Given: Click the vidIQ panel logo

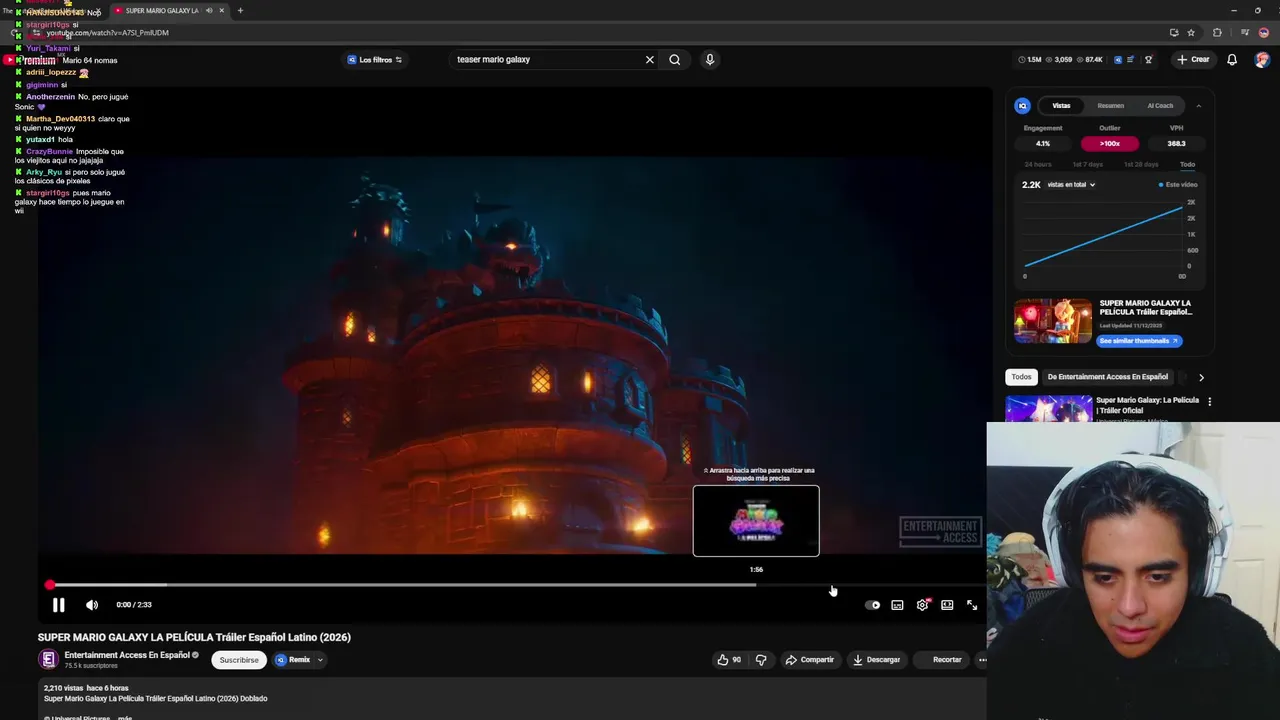Looking at the screenshot, I should [x=1022, y=106].
